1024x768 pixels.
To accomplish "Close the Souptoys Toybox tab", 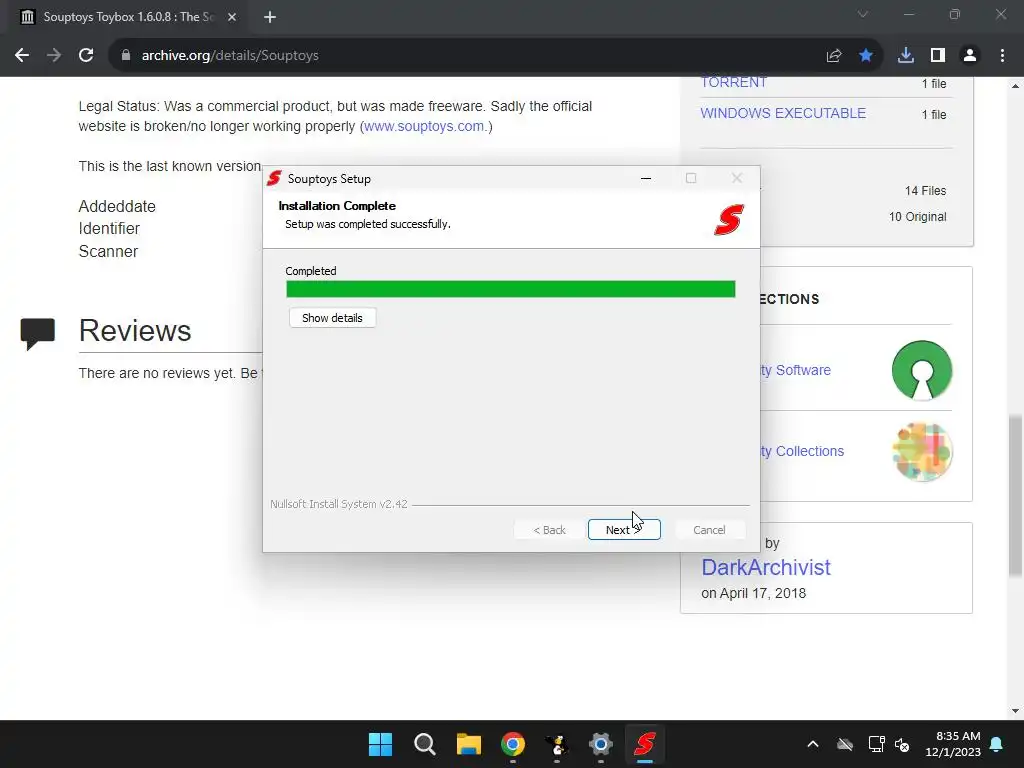I will pyautogui.click(x=232, y=17).
